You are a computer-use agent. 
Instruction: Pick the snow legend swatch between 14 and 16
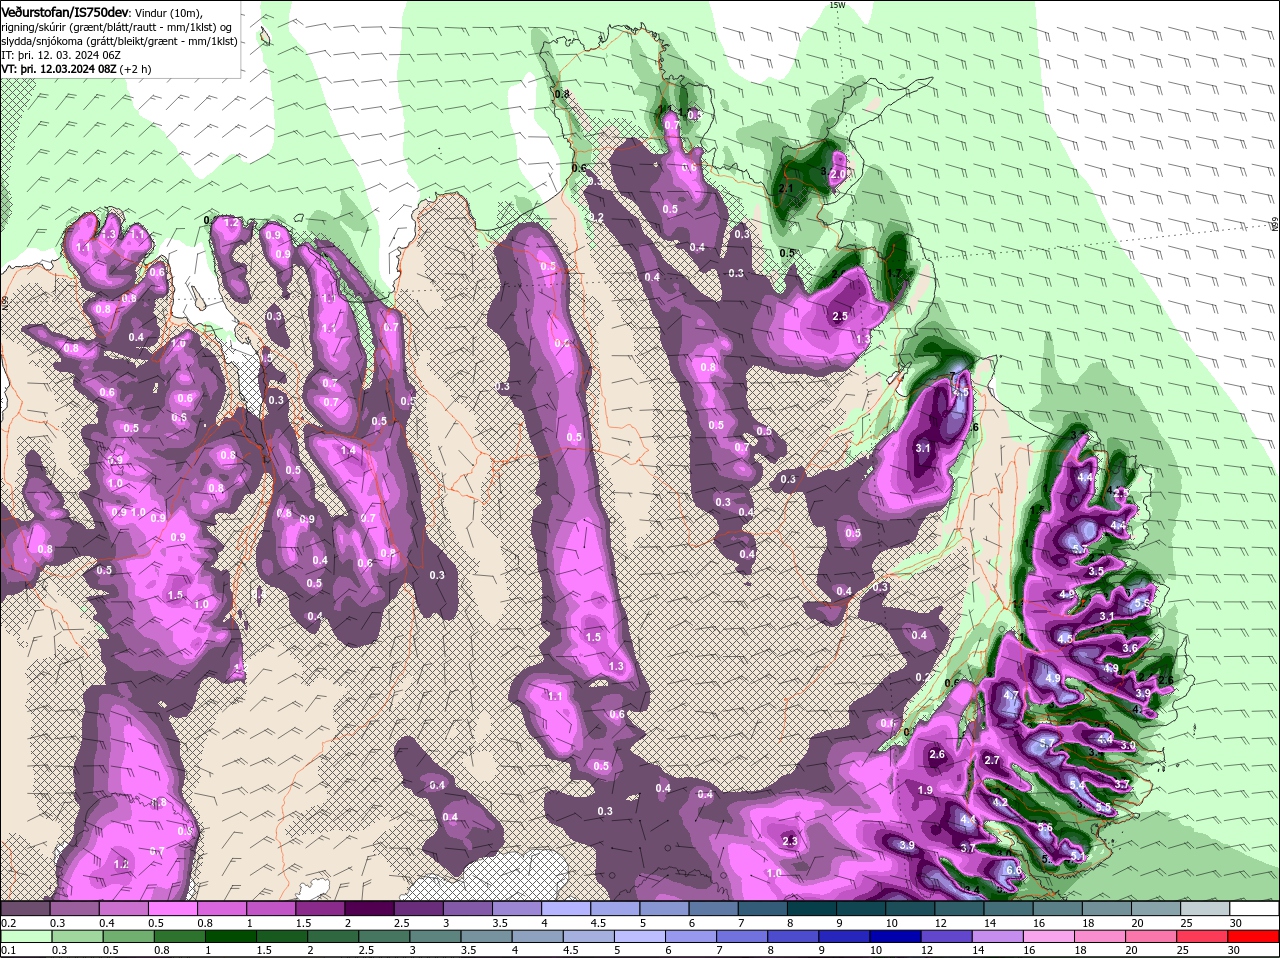(1009, 908)
